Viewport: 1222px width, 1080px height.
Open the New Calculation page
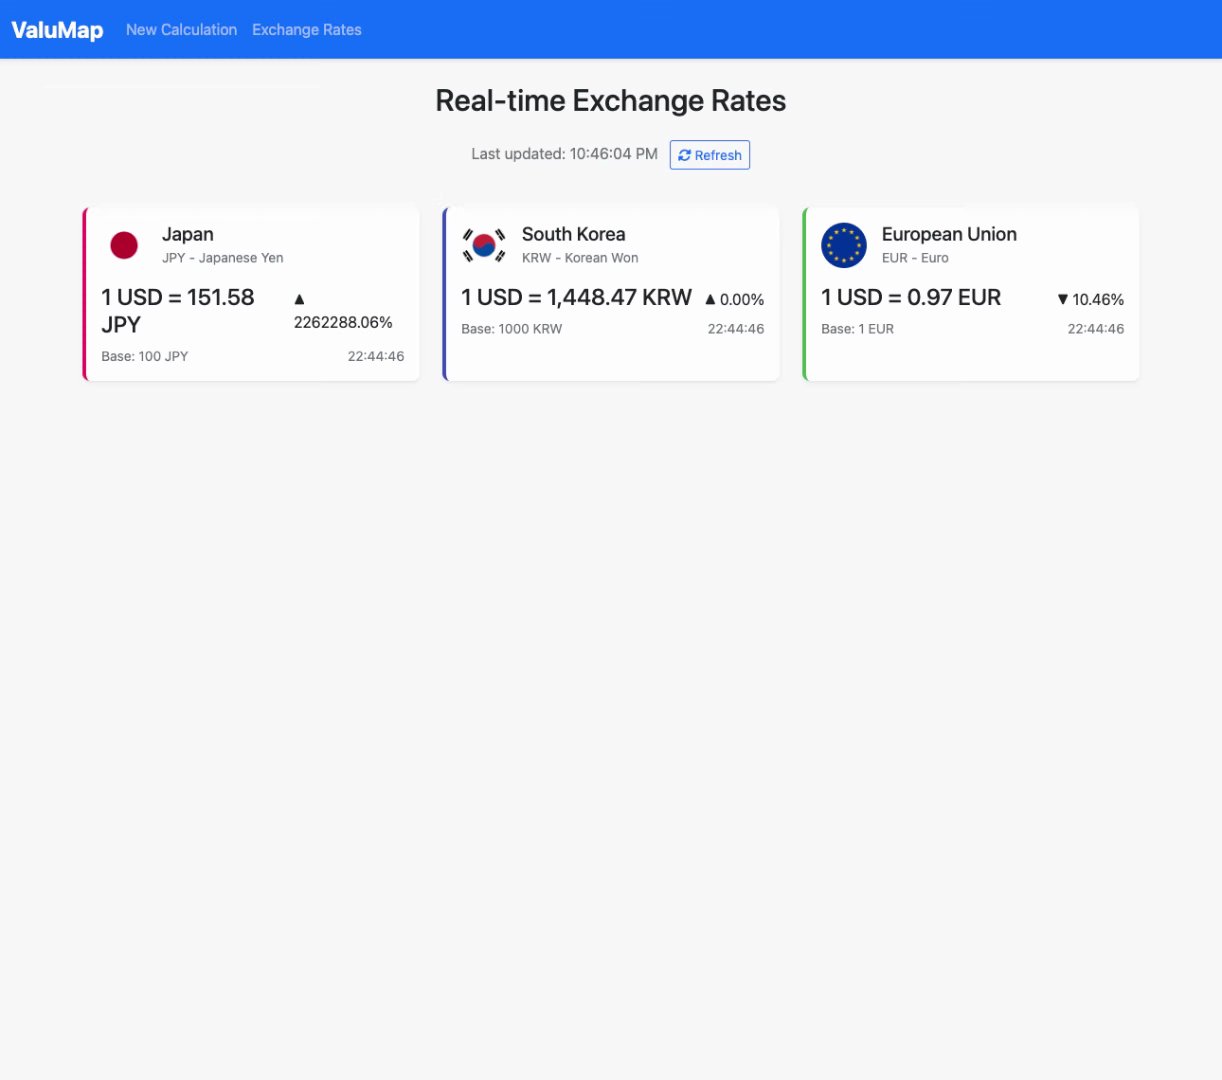click(x=181, y=30)
